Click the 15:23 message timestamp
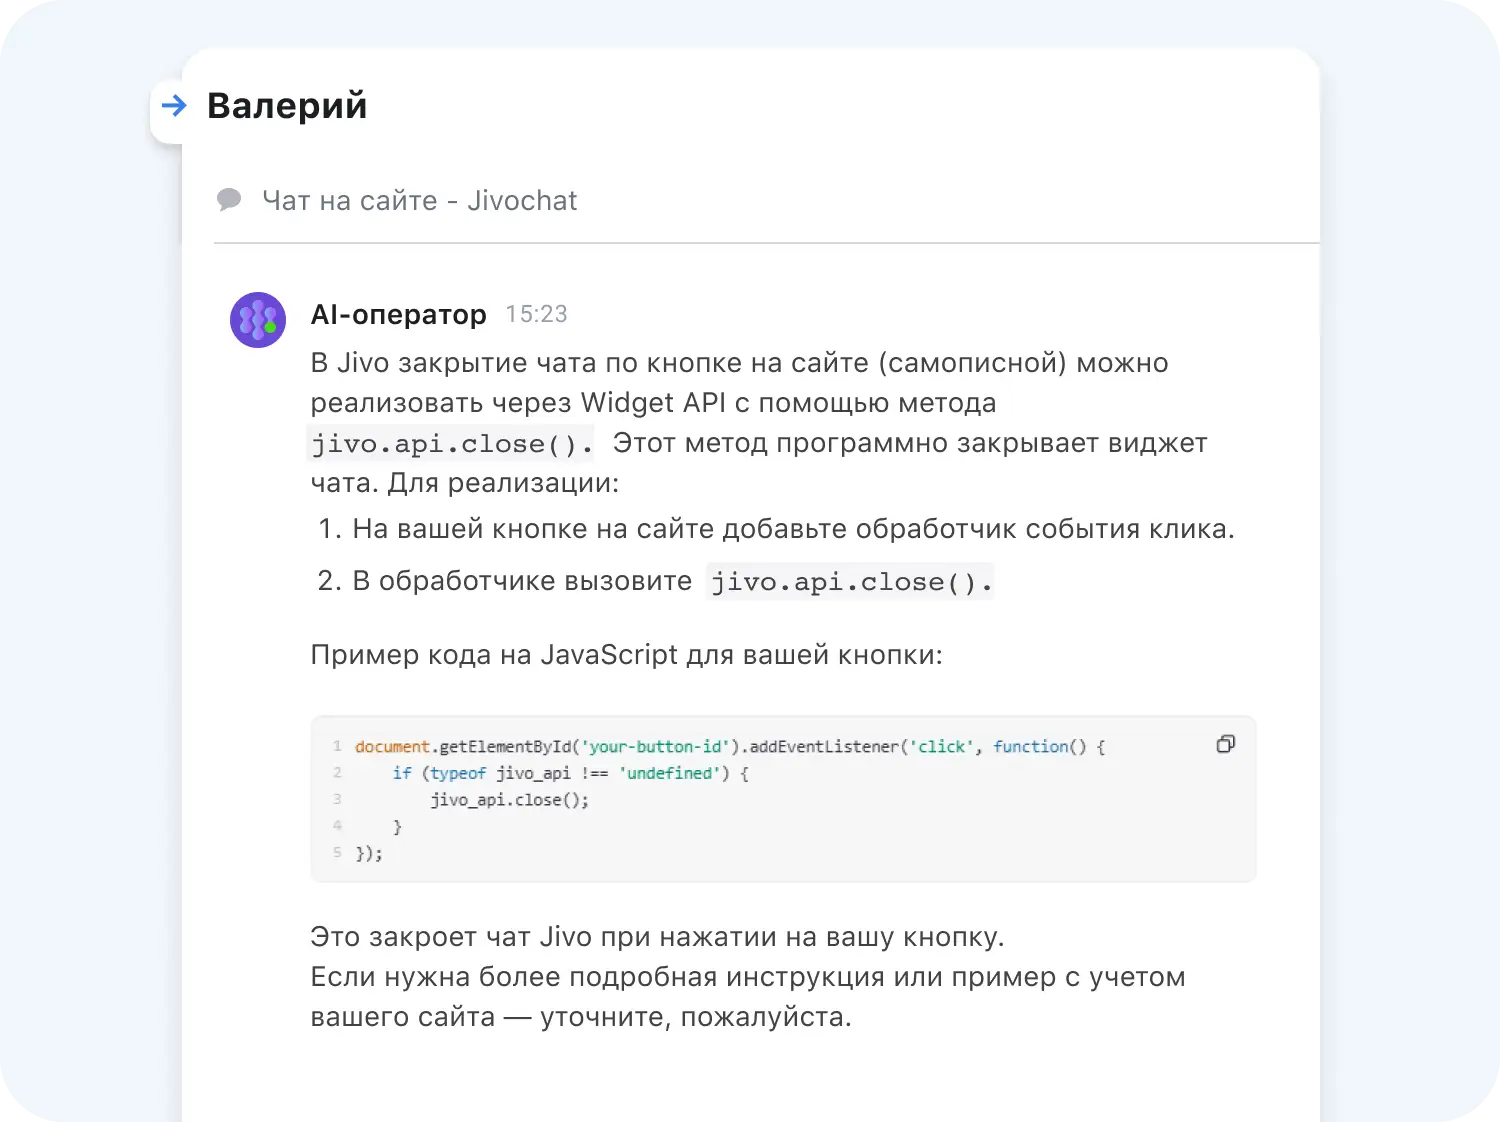The image size is (1500, 1122). click(536, 314)
